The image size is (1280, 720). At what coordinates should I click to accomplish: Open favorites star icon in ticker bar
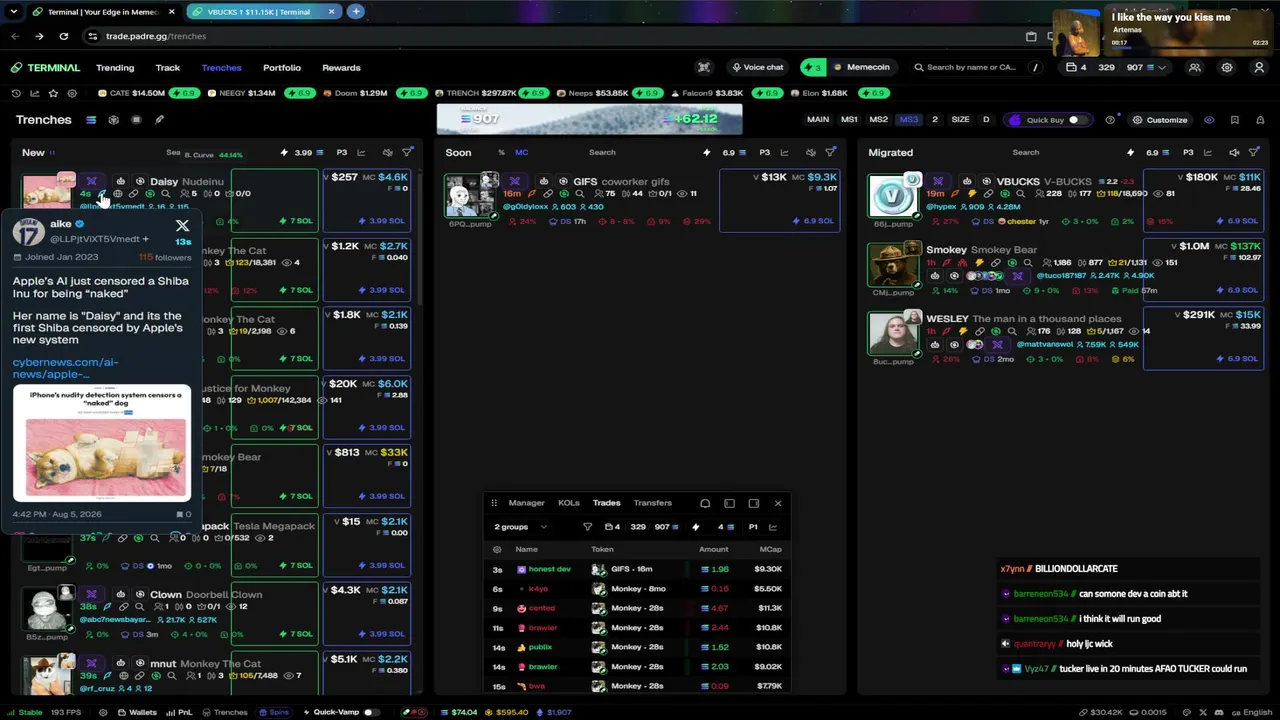coord(53,93)
